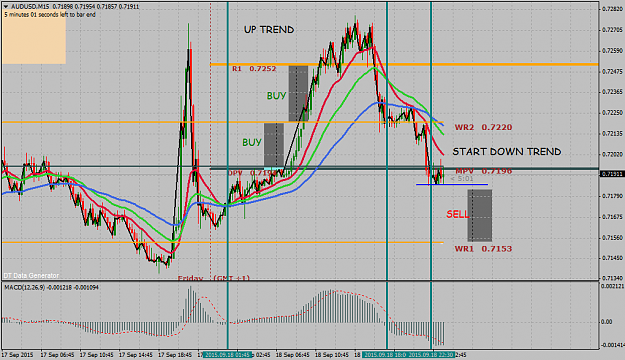Image resolution: width=625 pixels, height=360 pixels.
Task: Click the highlighted 2015.09.18 22:30 time marker
Action: (431, 354)
